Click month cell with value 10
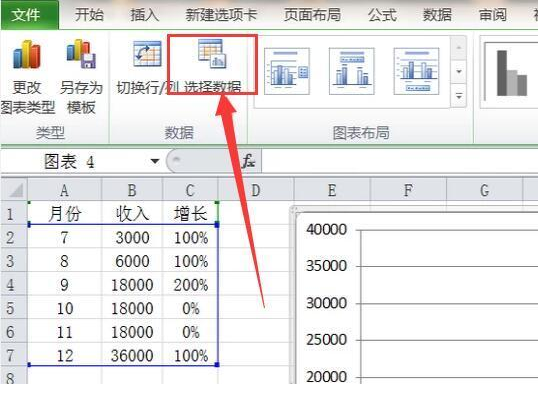The image size is (549, 395). (x=64, y=307)
